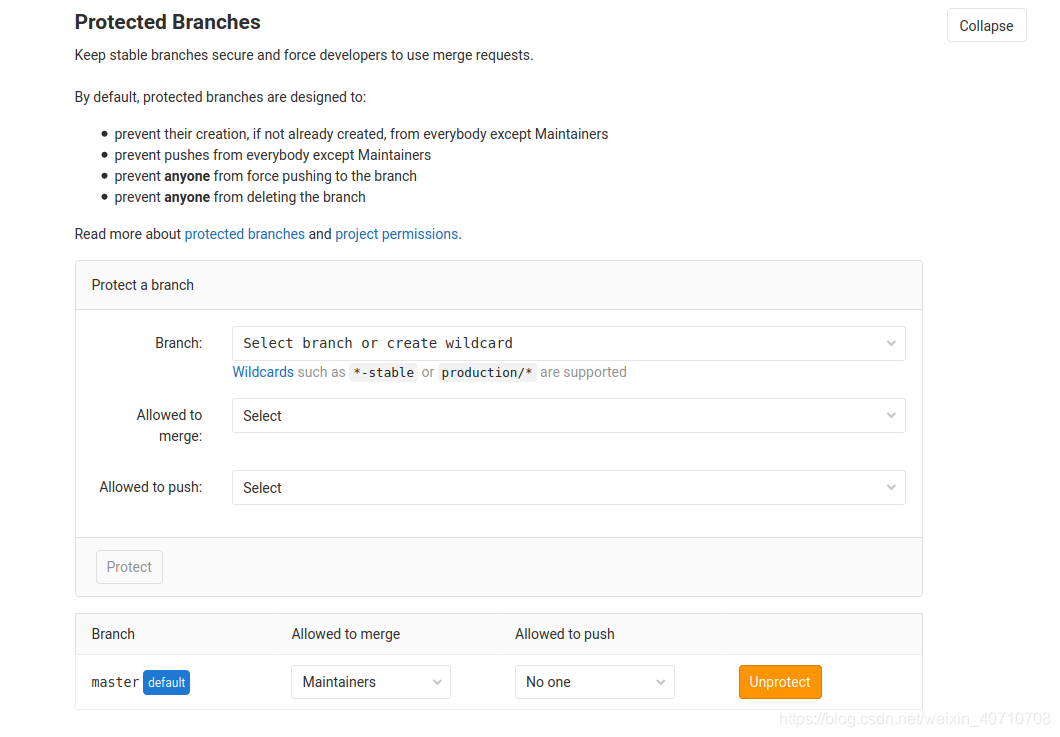
Task: Open Select branch or create wildcard dropdown
Action: (569, 343)
